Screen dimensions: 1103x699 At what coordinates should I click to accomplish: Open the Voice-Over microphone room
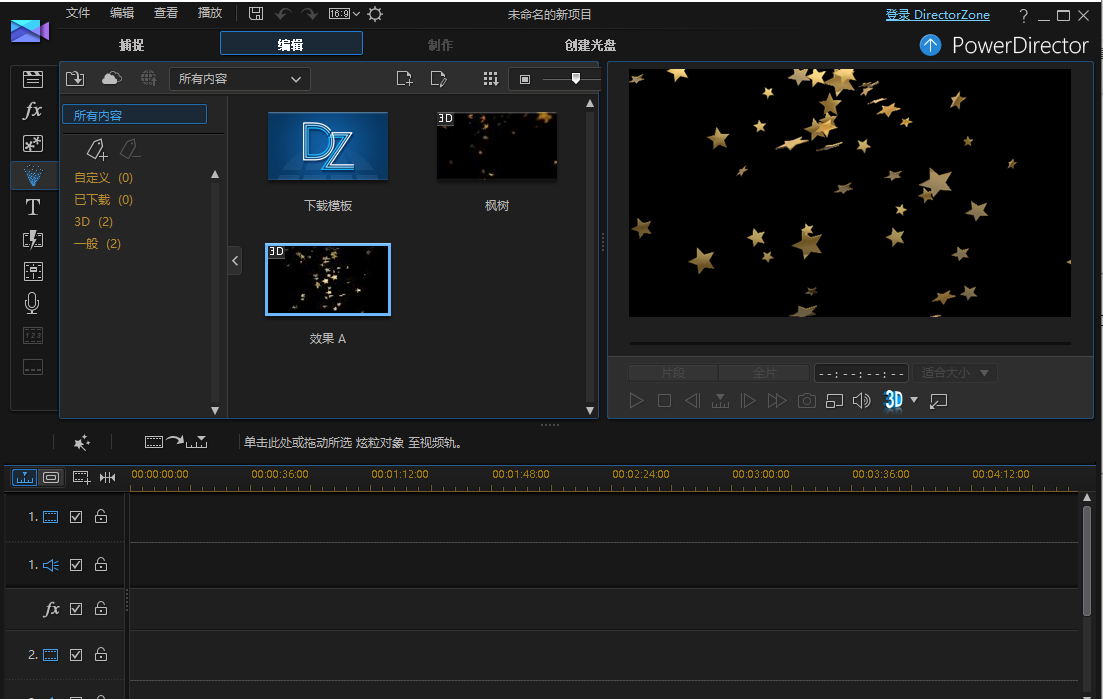[32, 303]
